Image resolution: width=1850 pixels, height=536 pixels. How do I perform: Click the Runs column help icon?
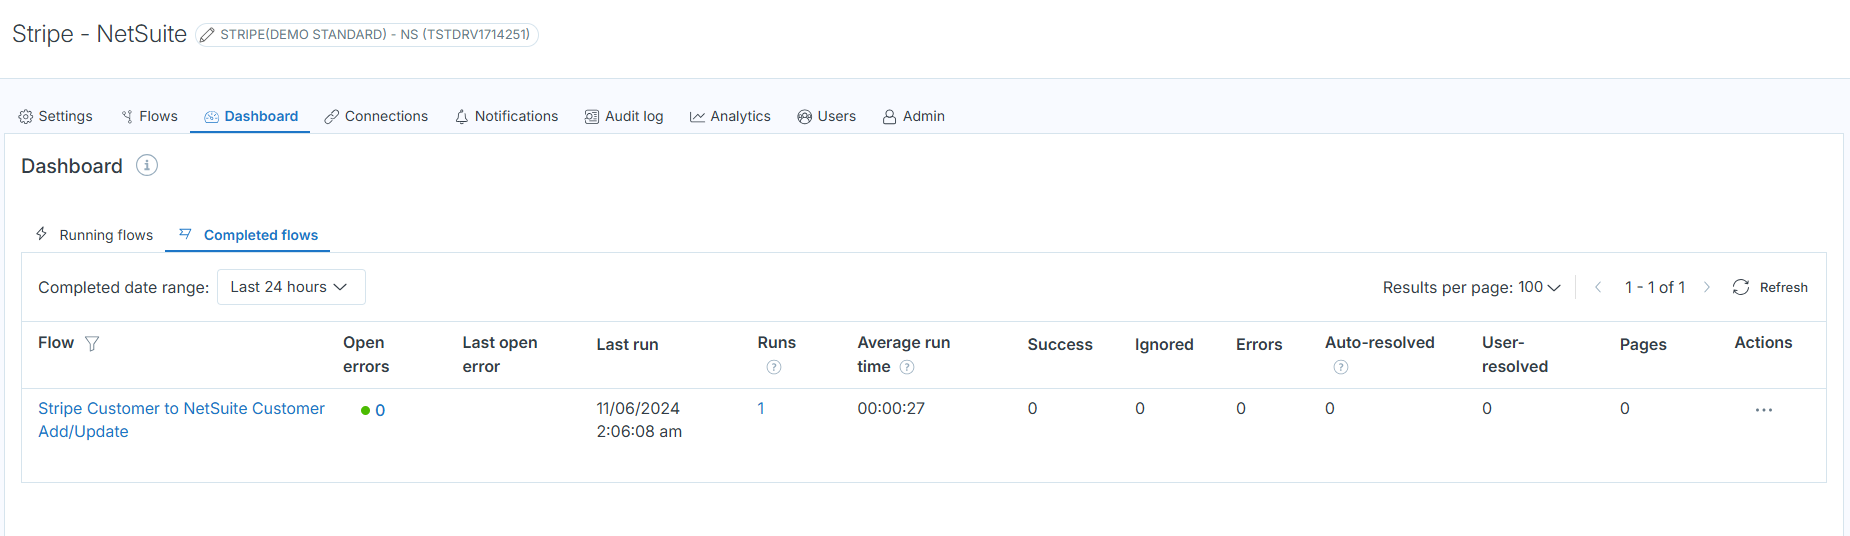(773, 367)
